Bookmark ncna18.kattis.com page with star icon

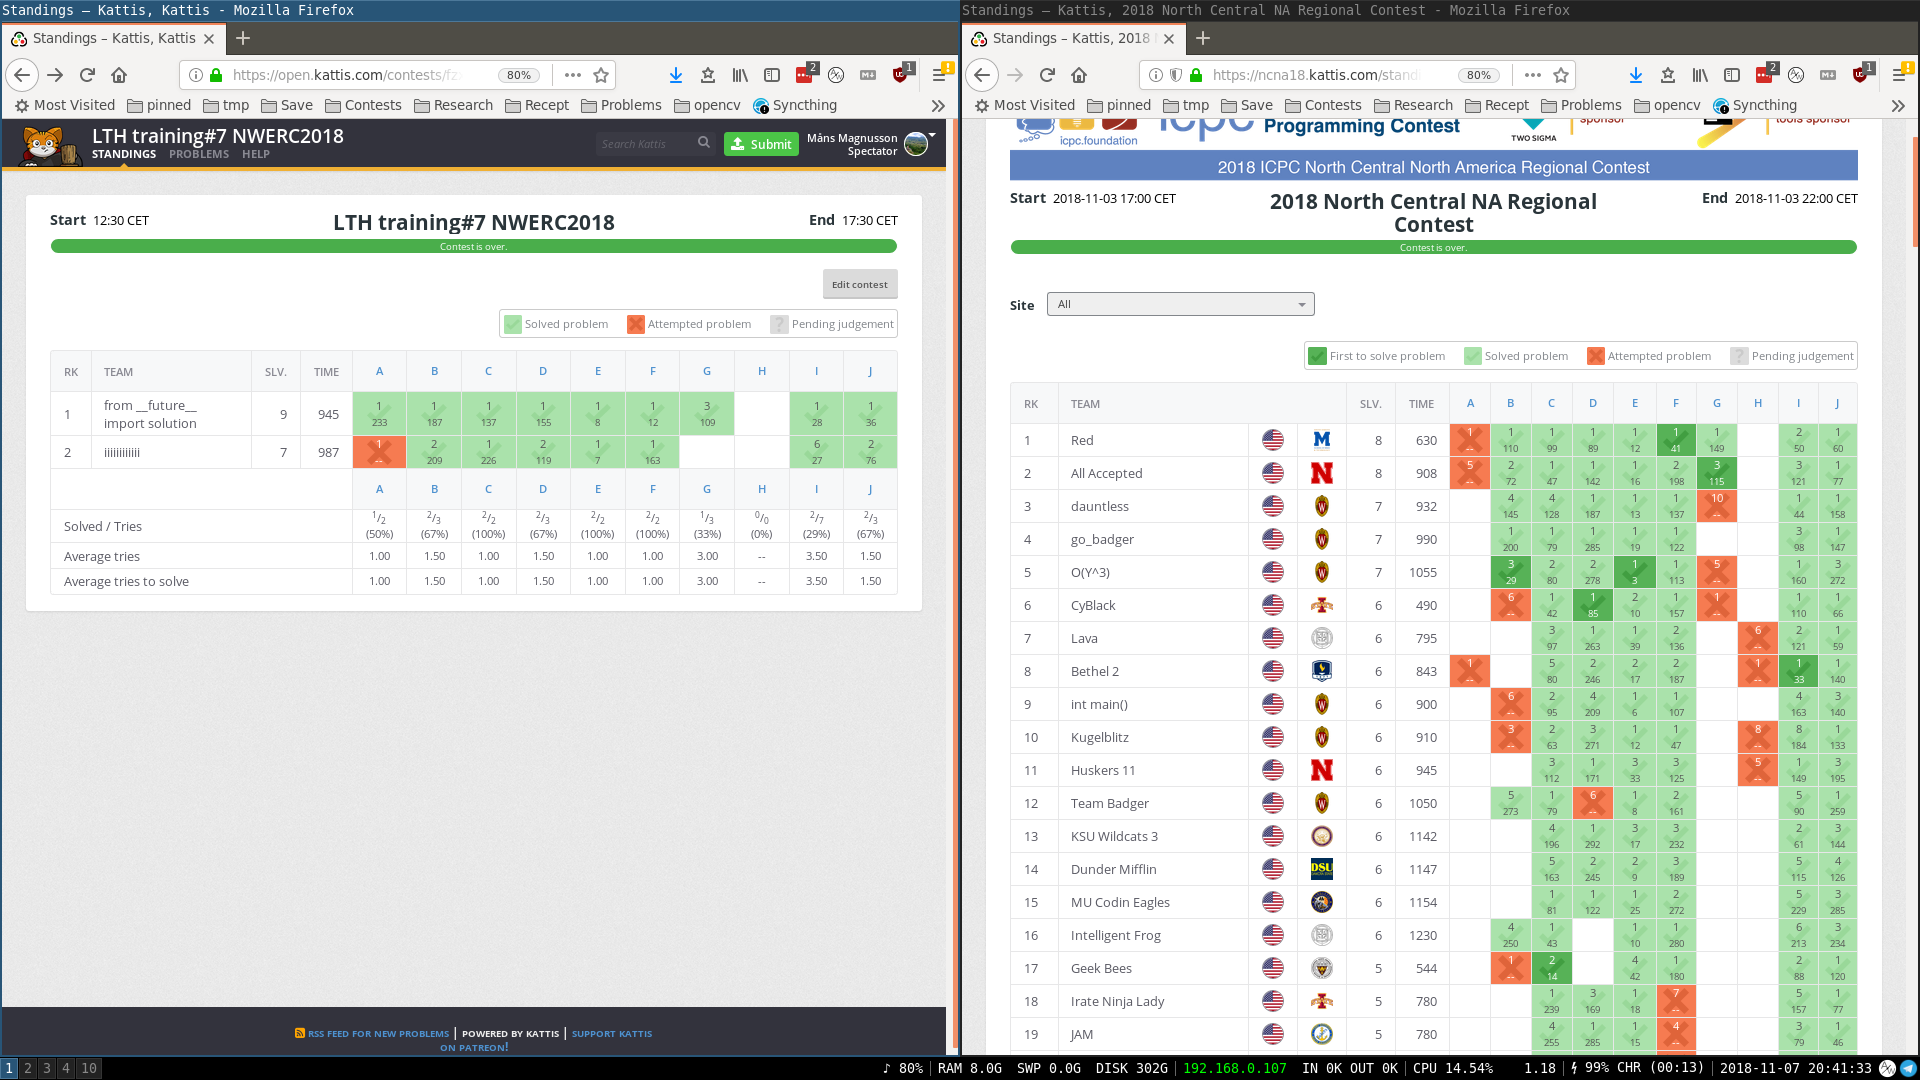[1561, 75]
